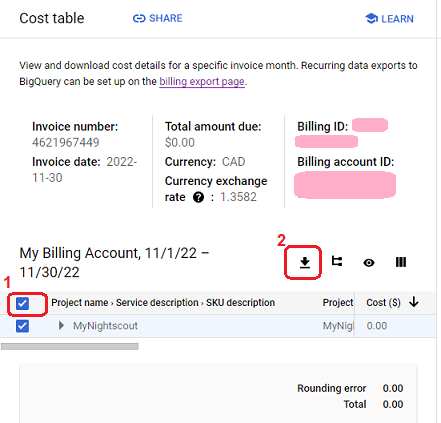Click the currency exchange rate help icon
Viewport: 441px width, 423px height.
198,197
